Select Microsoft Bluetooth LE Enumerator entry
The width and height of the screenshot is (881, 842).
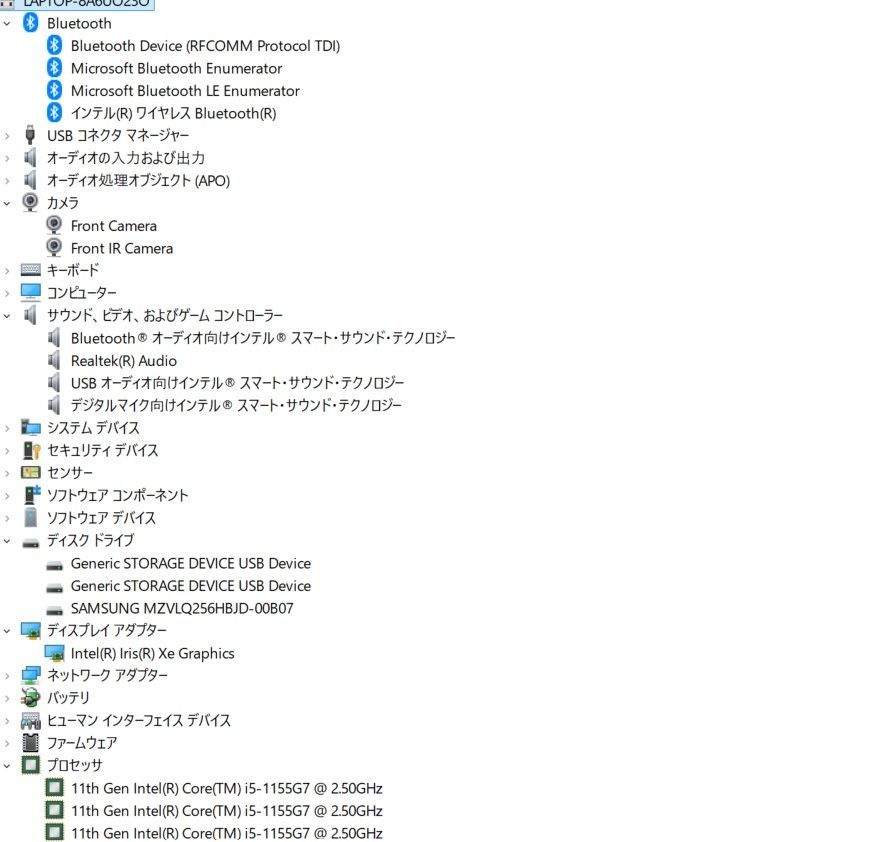pyautogui.click(x=185, y=91)
